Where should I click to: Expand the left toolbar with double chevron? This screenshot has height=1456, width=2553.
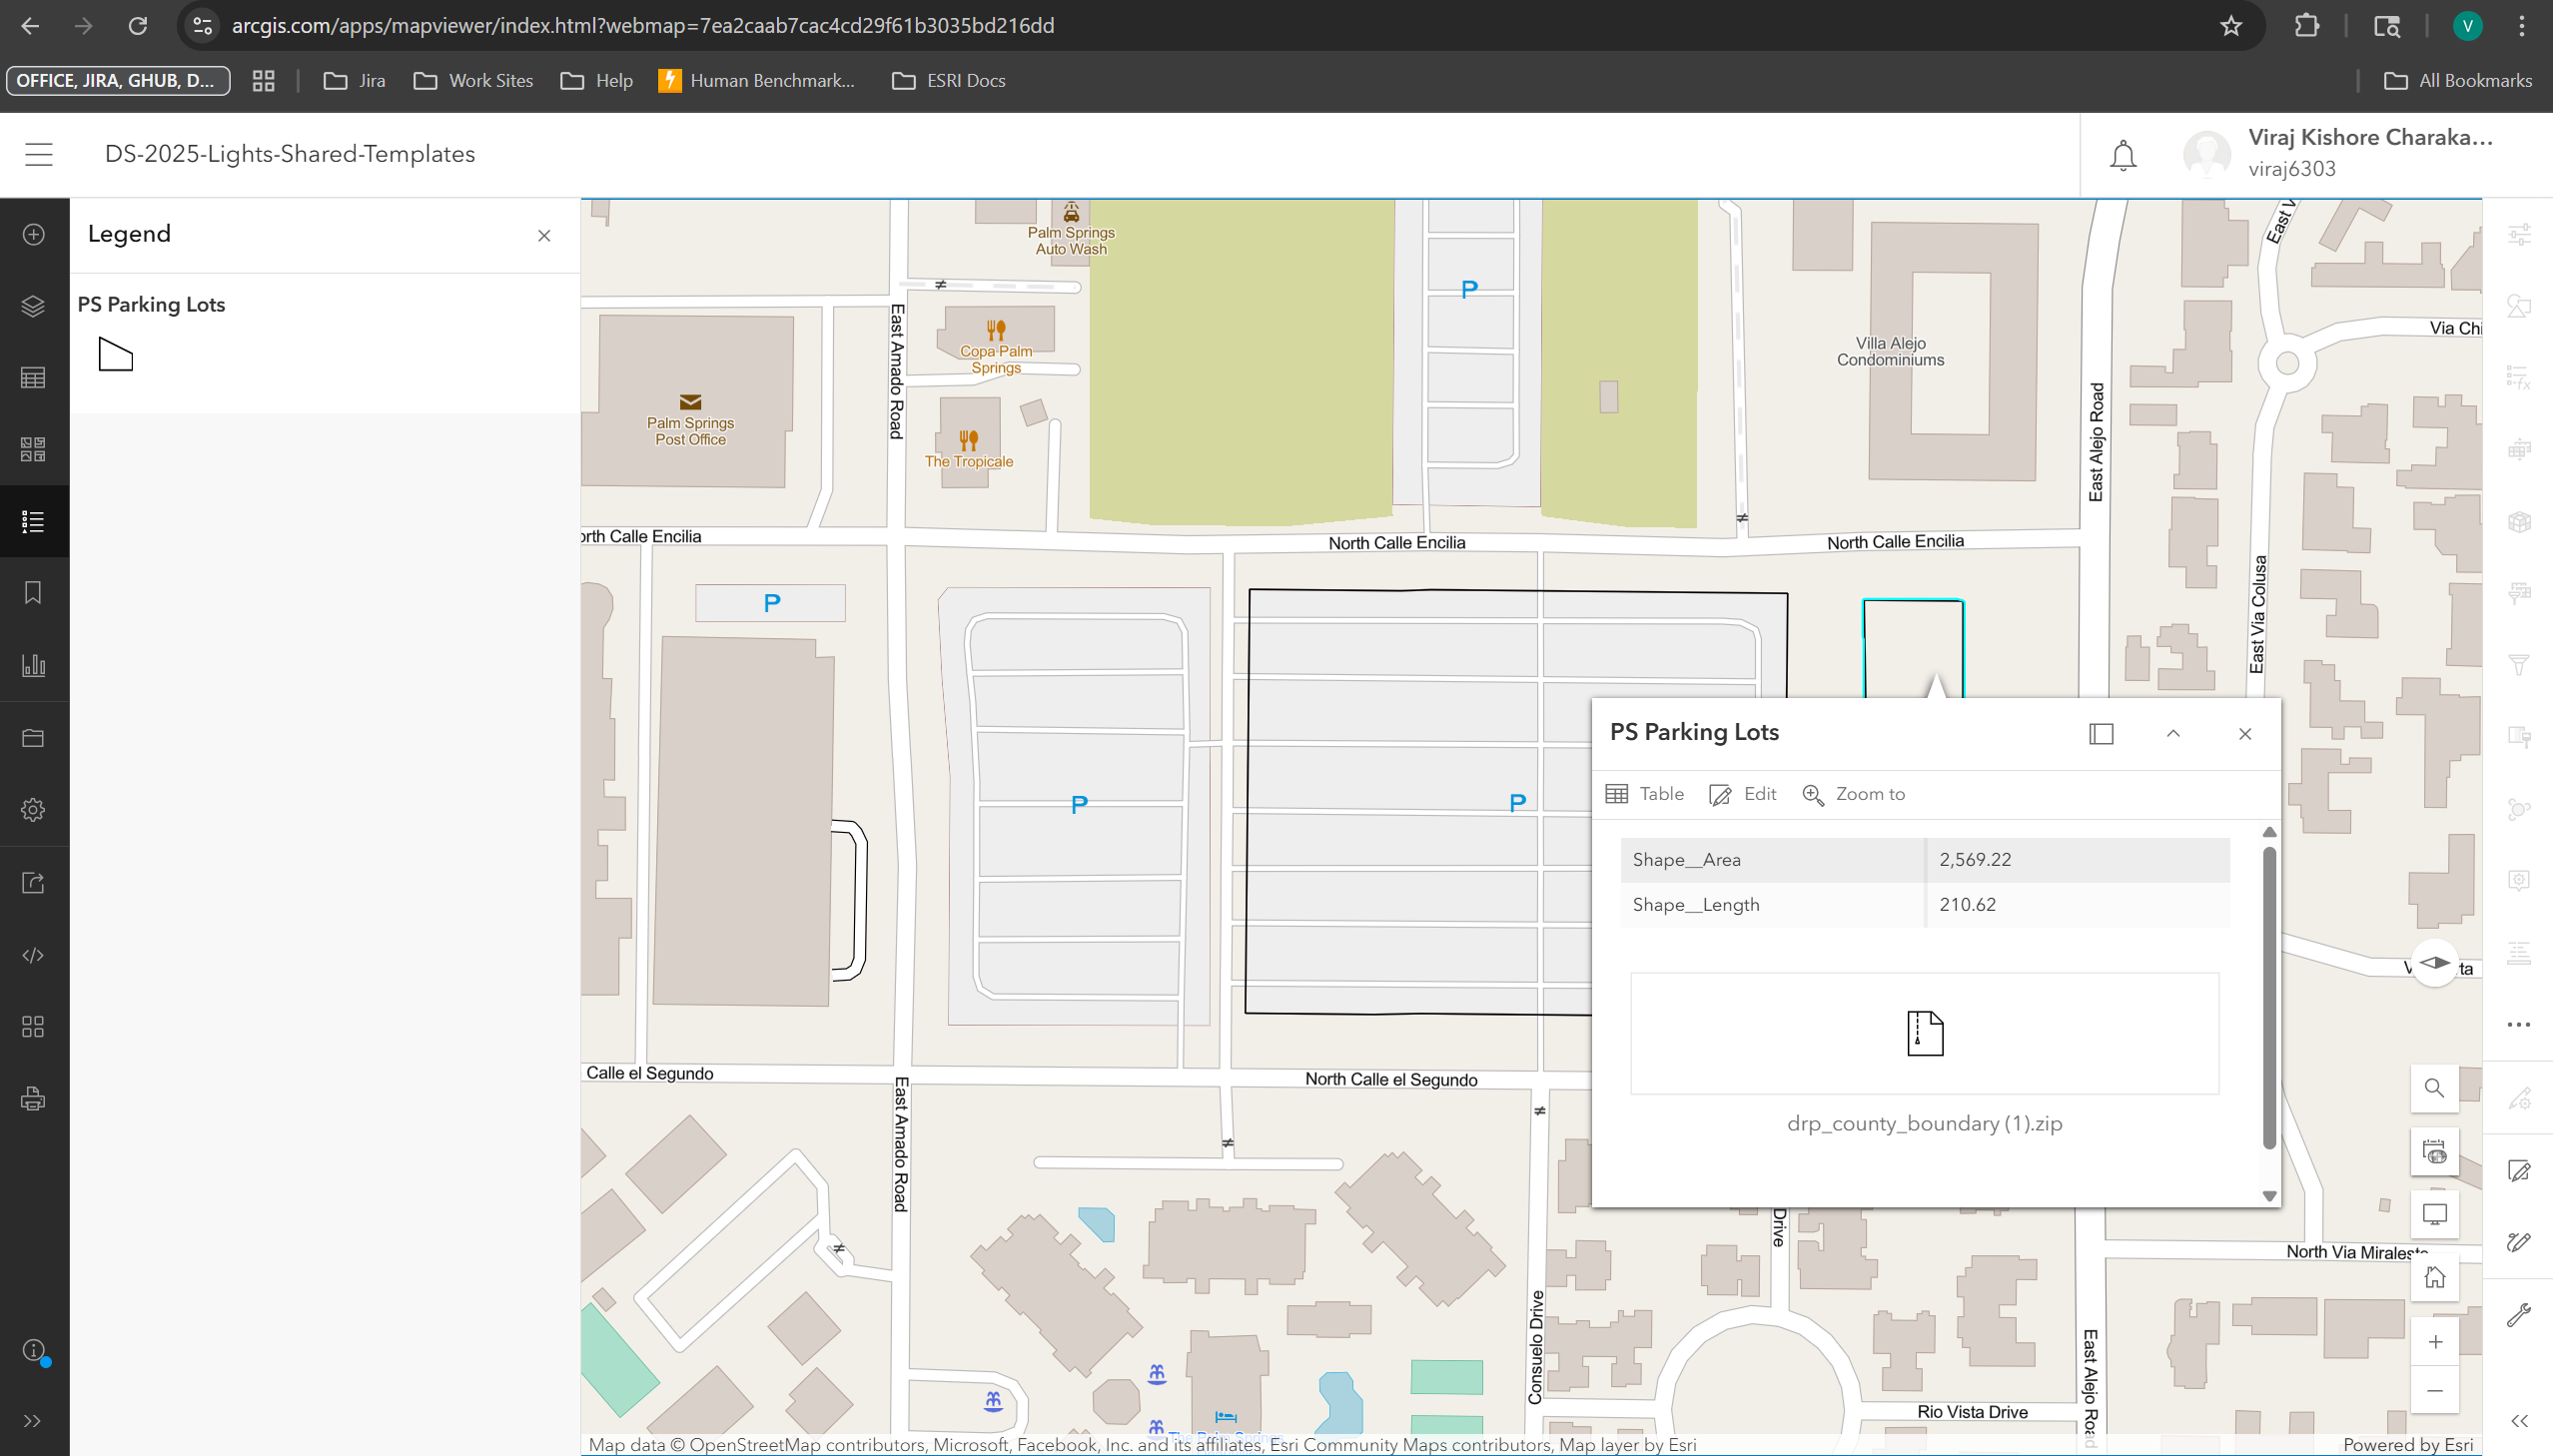point(33,1421)
